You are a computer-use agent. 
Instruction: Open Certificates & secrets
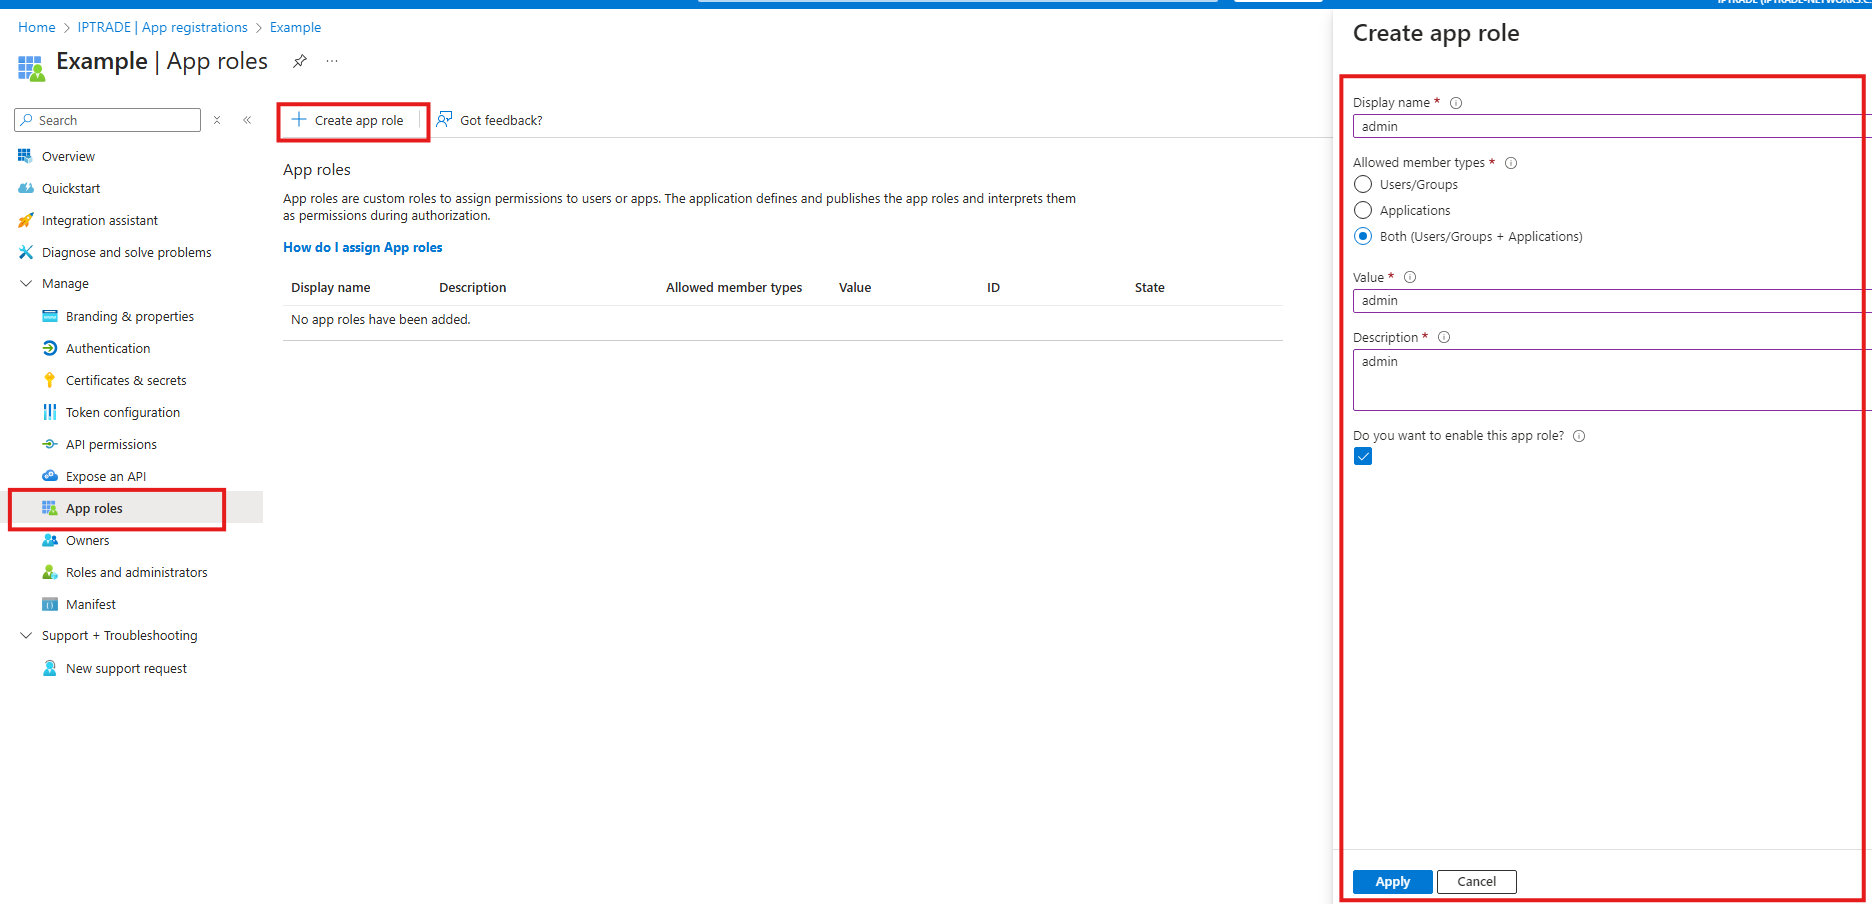tap(126, 380)
